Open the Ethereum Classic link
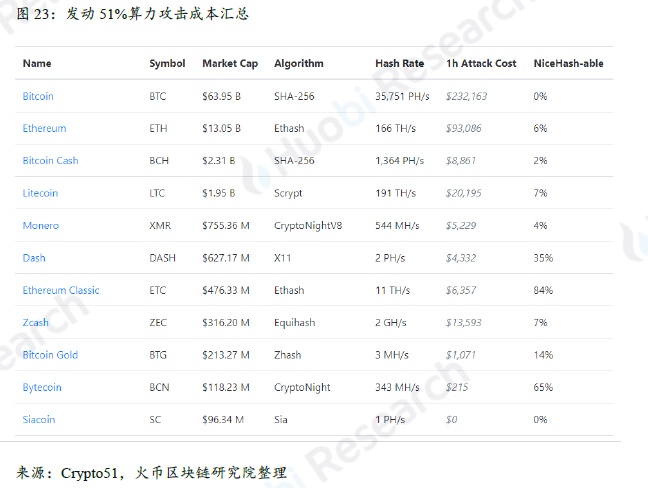 [x=61, y=290]
